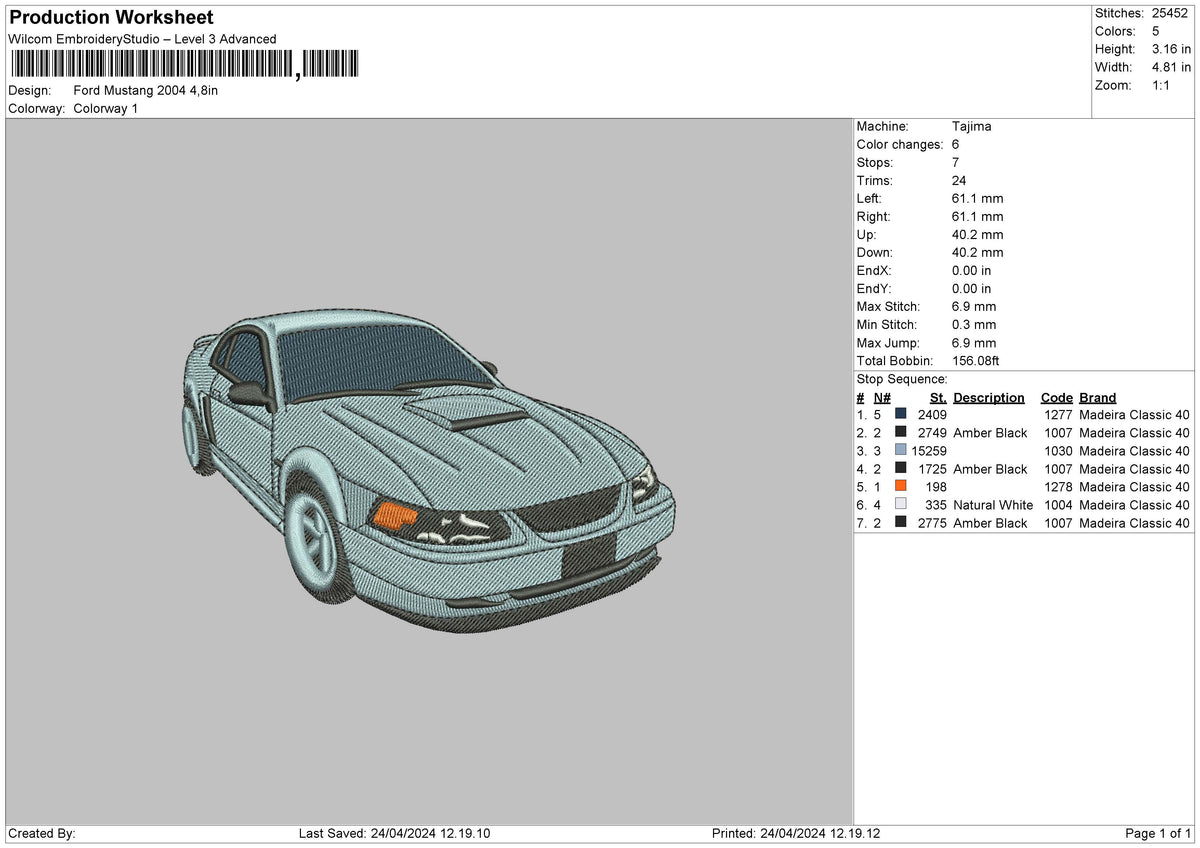Click the 'Created By:' footer label

pyautogui.click(x=42, y=833)
